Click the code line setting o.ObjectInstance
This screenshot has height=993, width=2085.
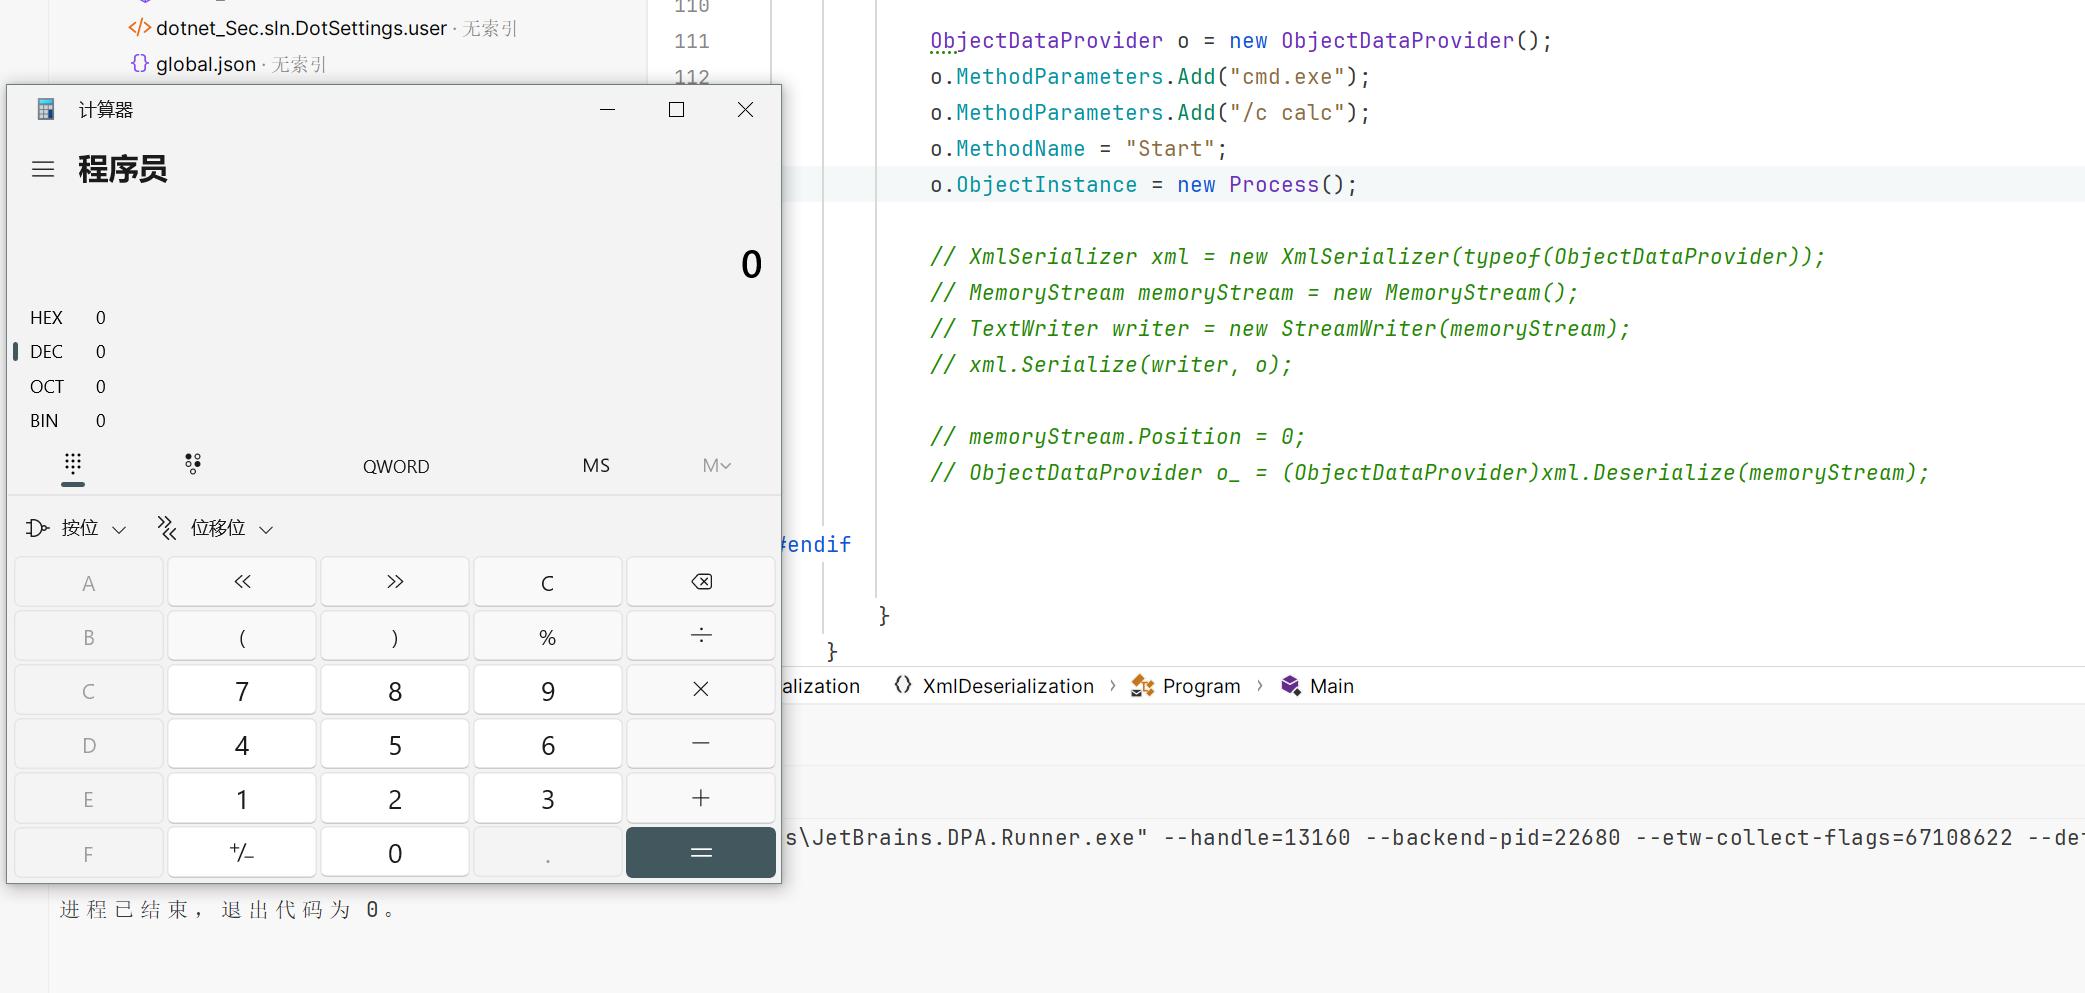(x=1143, y=185)
